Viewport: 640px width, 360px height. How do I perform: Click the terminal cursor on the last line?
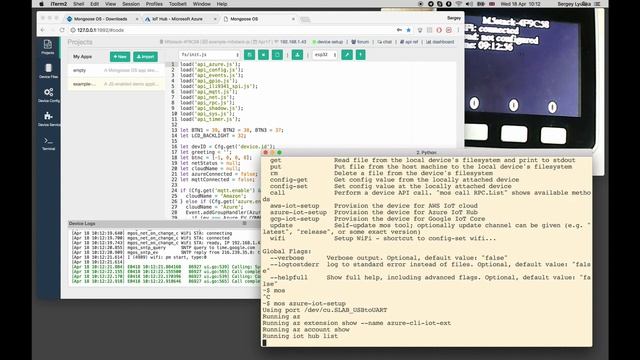pyautogui.click(x=264, y=343)
